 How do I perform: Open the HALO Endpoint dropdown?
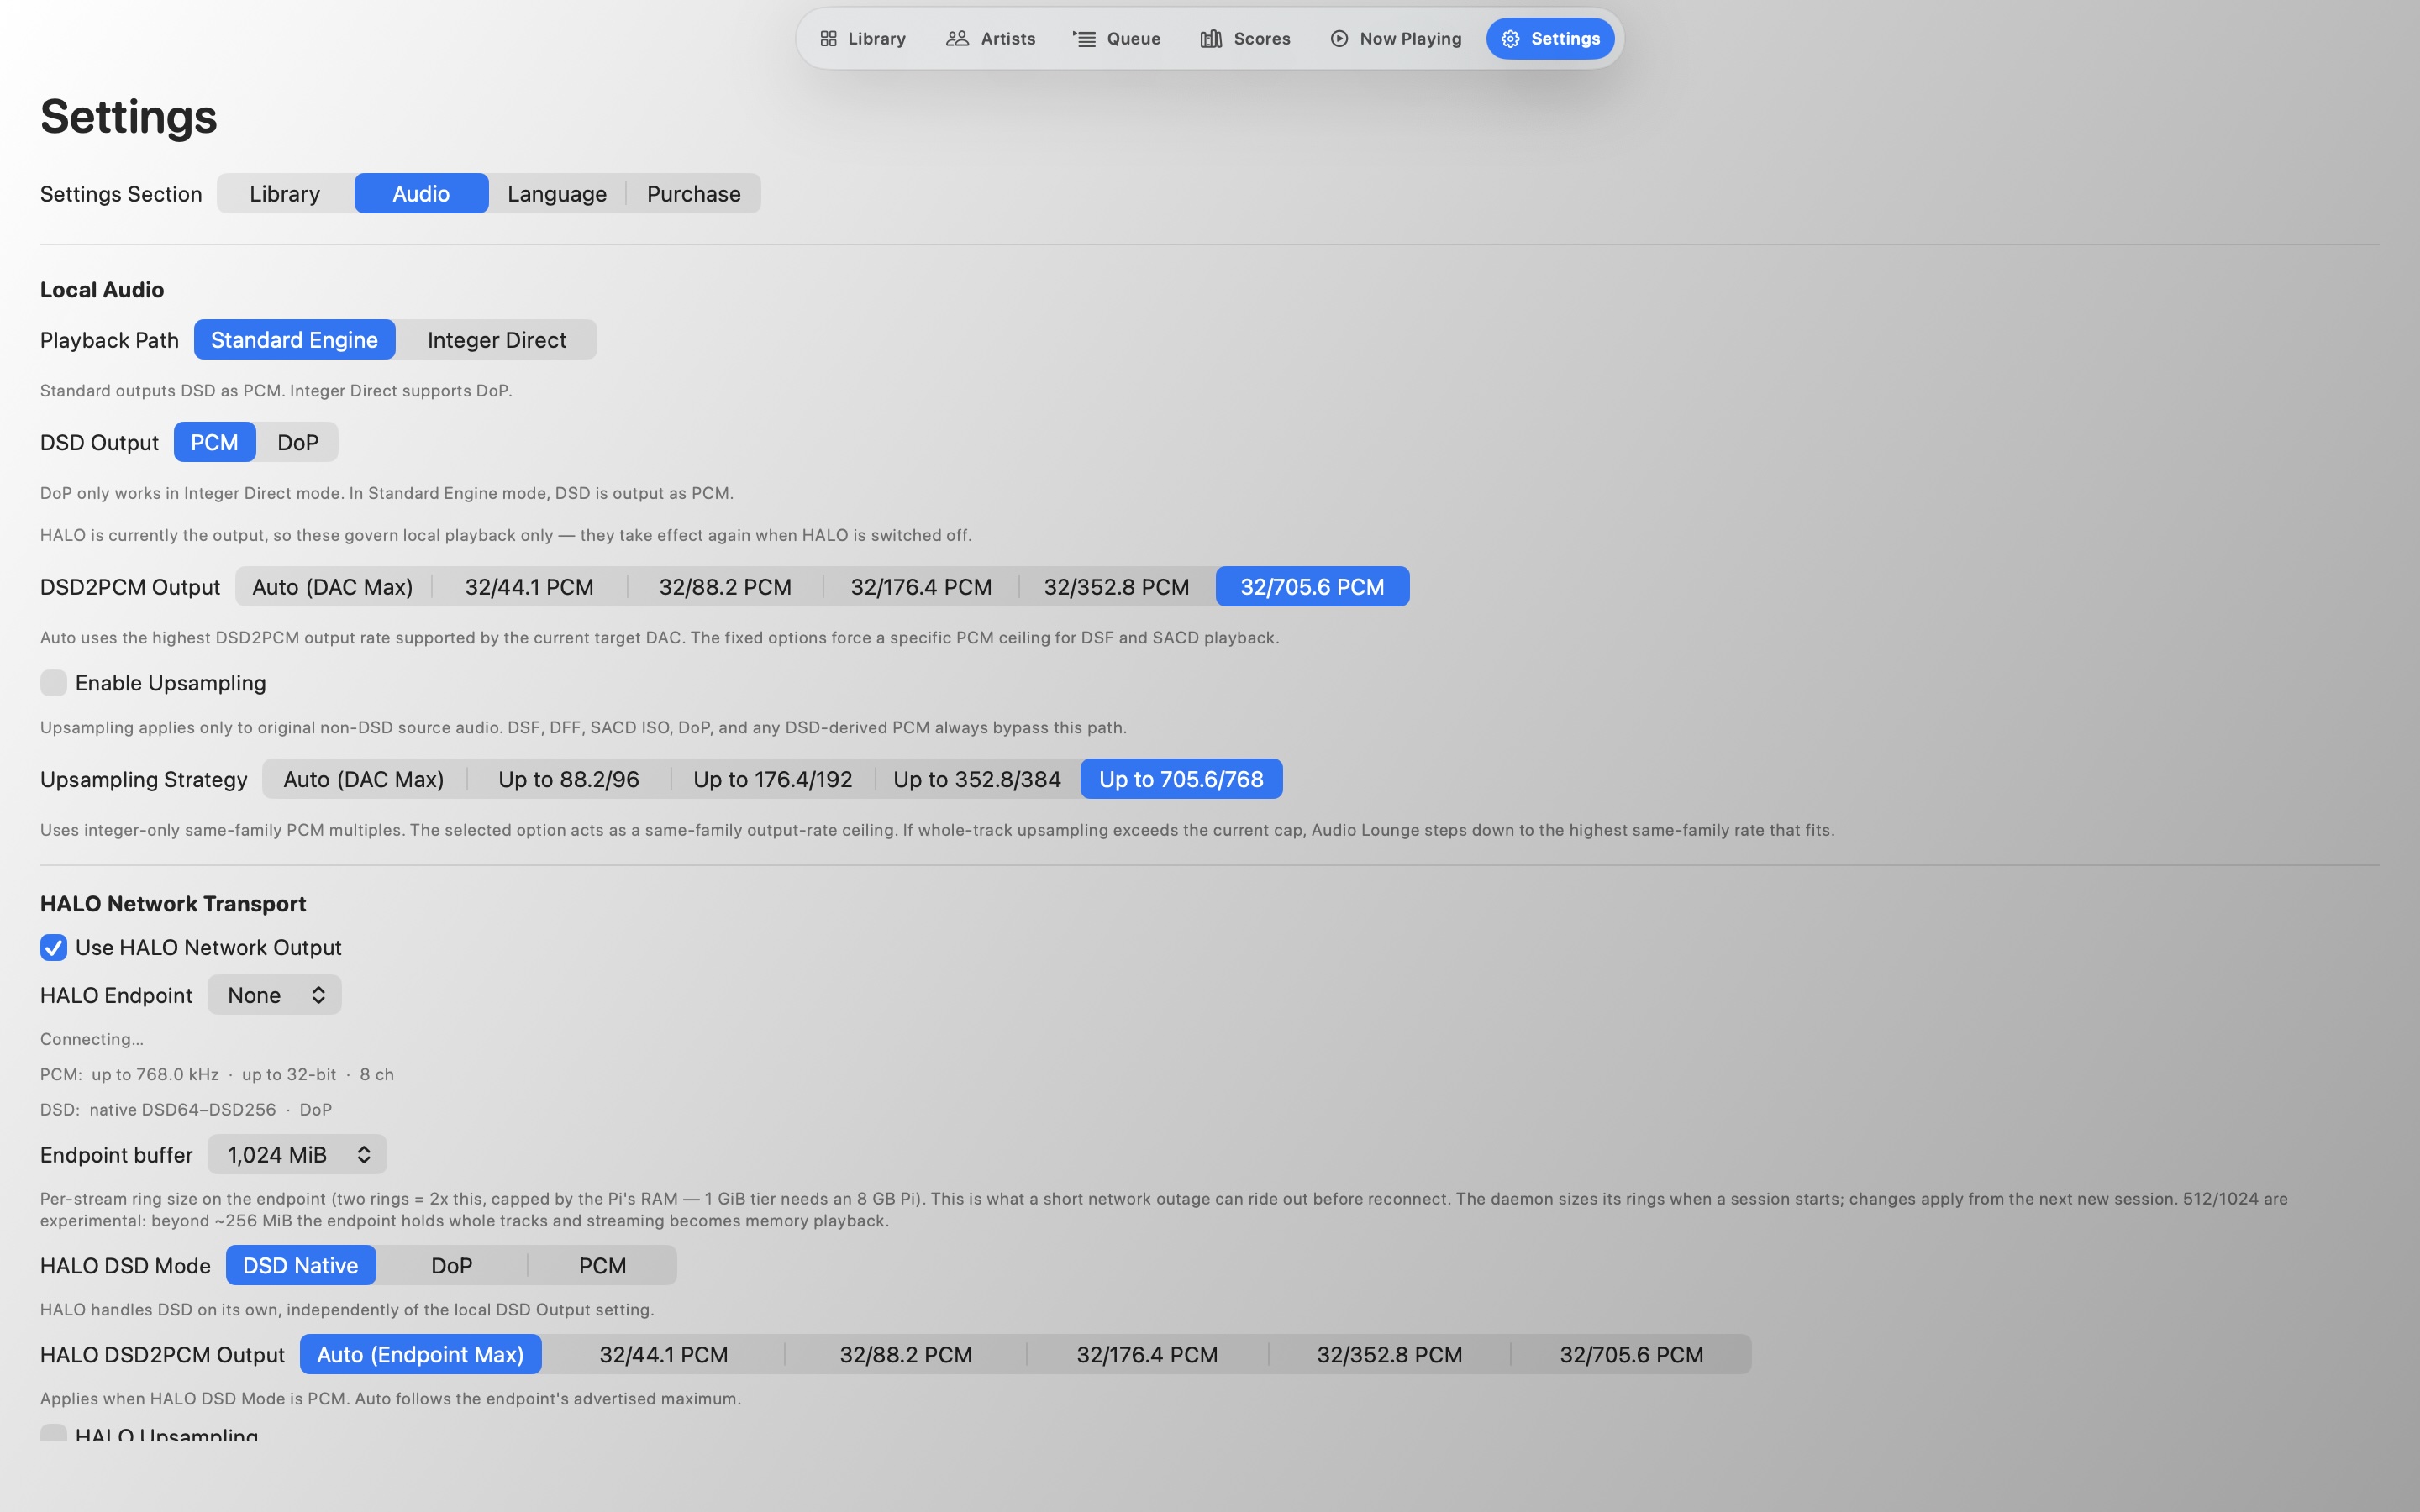[x=274, y=995]
